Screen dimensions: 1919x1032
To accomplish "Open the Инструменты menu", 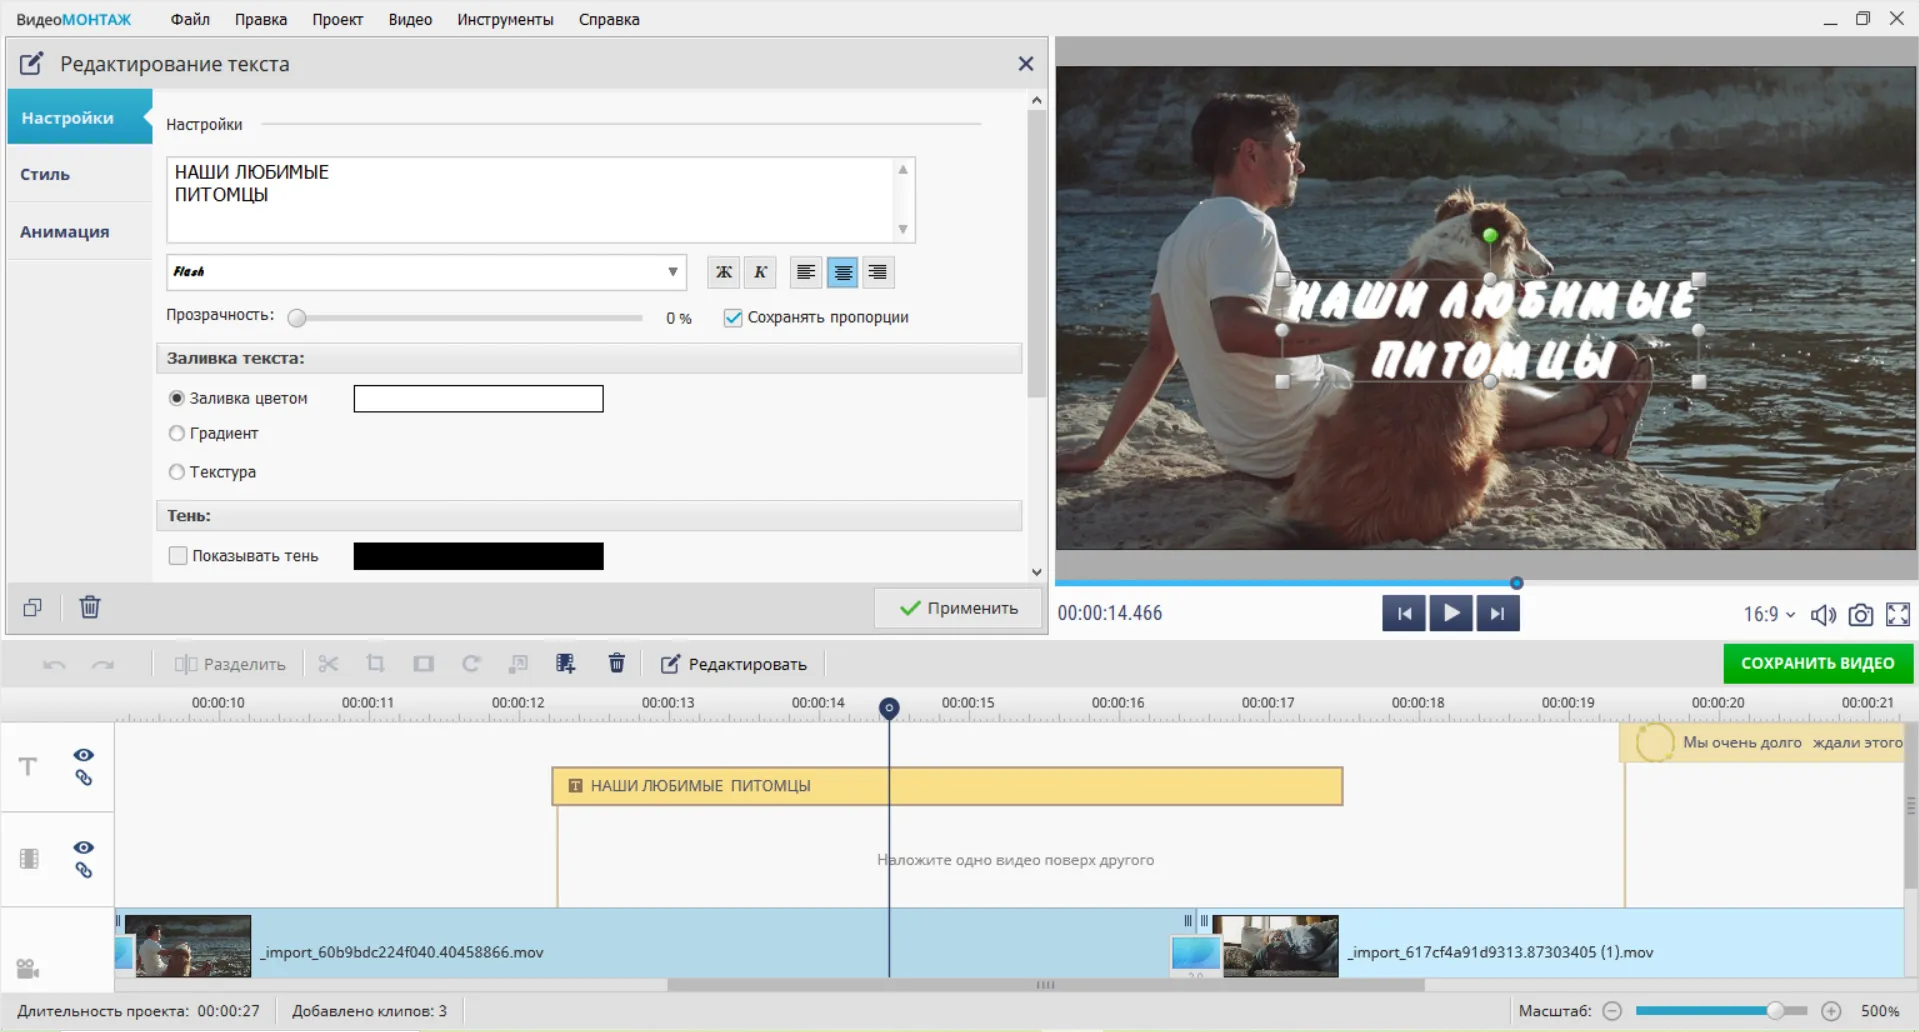I will point(505,19).
